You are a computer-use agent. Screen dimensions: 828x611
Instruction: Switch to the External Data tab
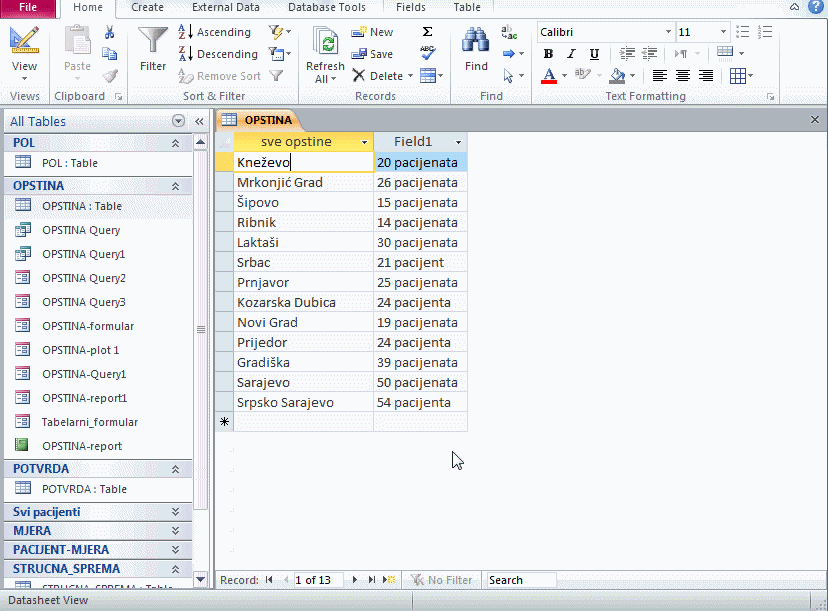pos(225,7)
